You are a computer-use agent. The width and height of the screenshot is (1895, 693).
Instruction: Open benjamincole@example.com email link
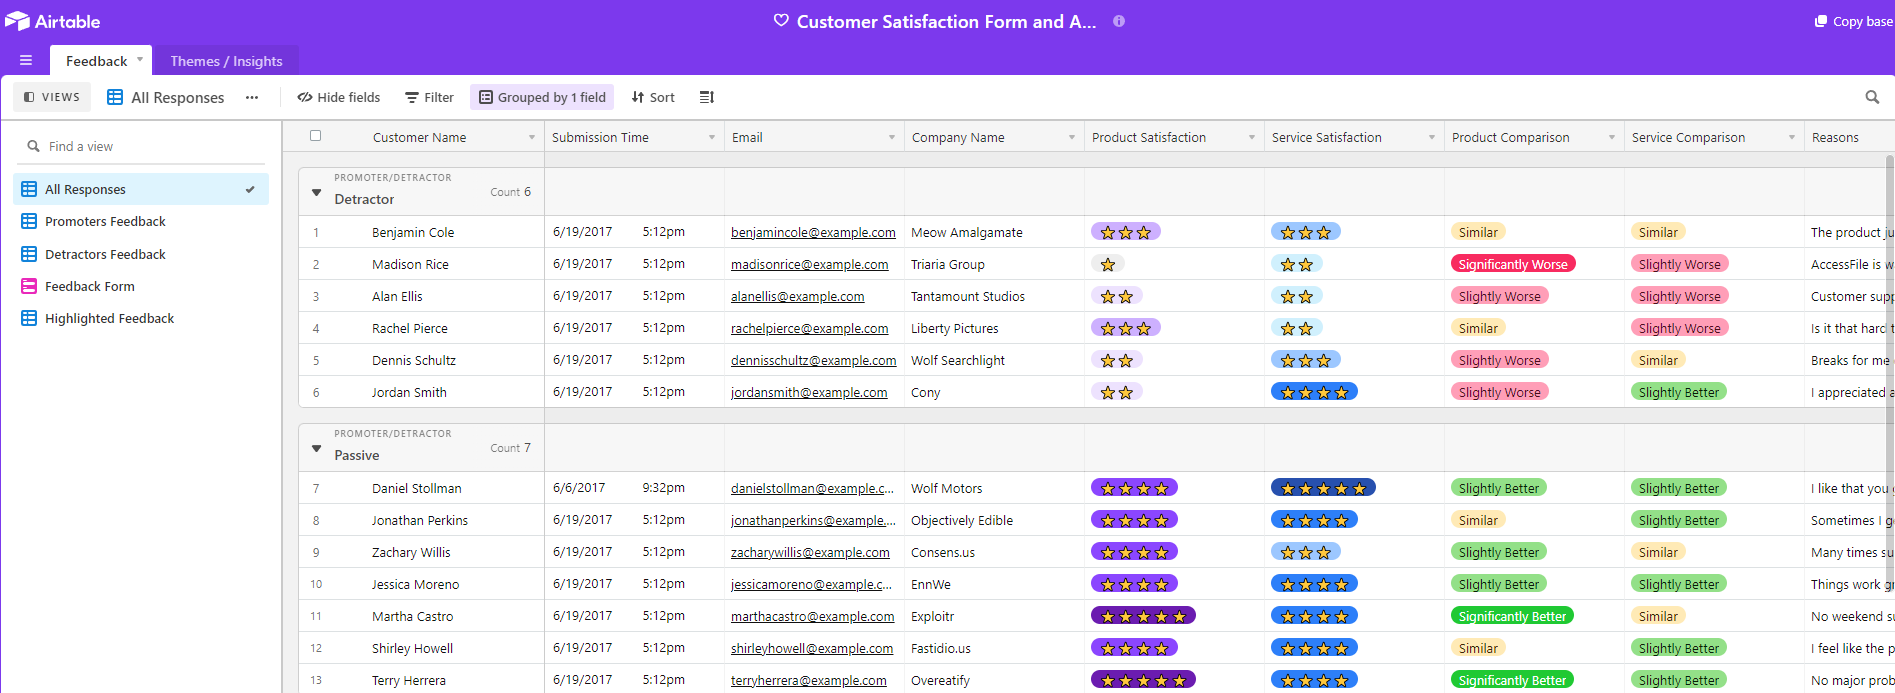click(x=813, y=232)
